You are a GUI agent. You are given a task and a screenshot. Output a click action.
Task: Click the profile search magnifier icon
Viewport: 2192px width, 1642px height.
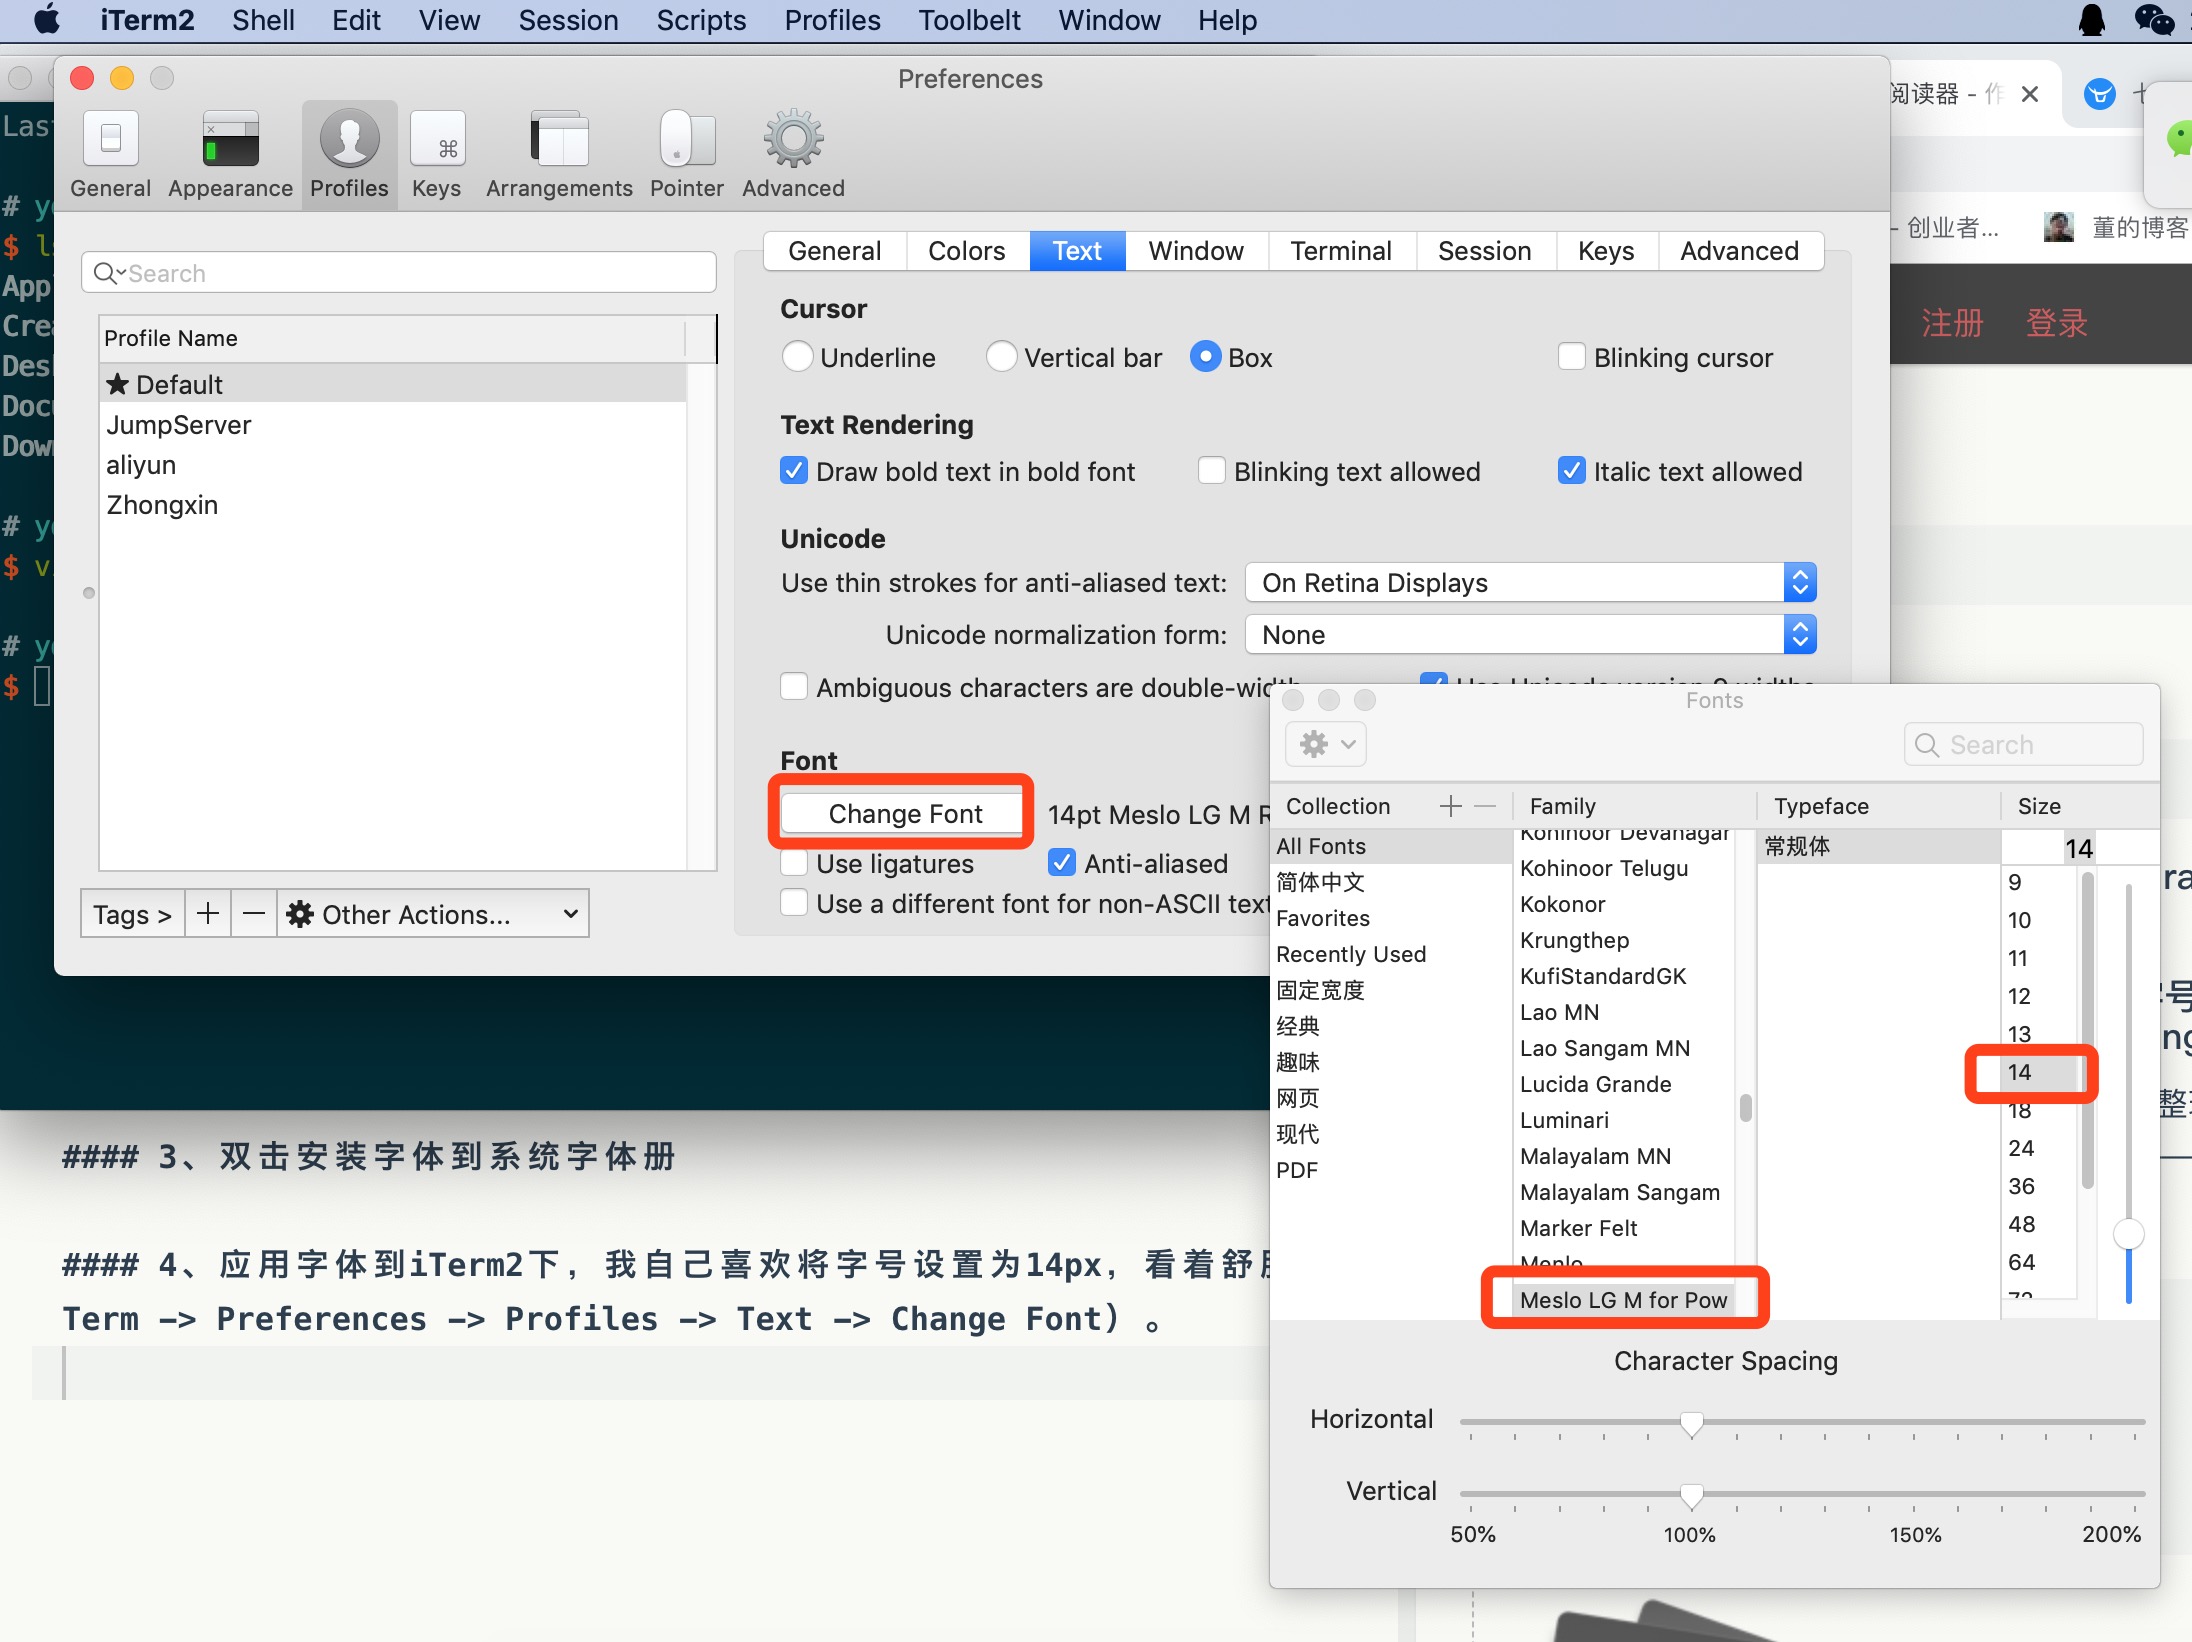point(108,272)
